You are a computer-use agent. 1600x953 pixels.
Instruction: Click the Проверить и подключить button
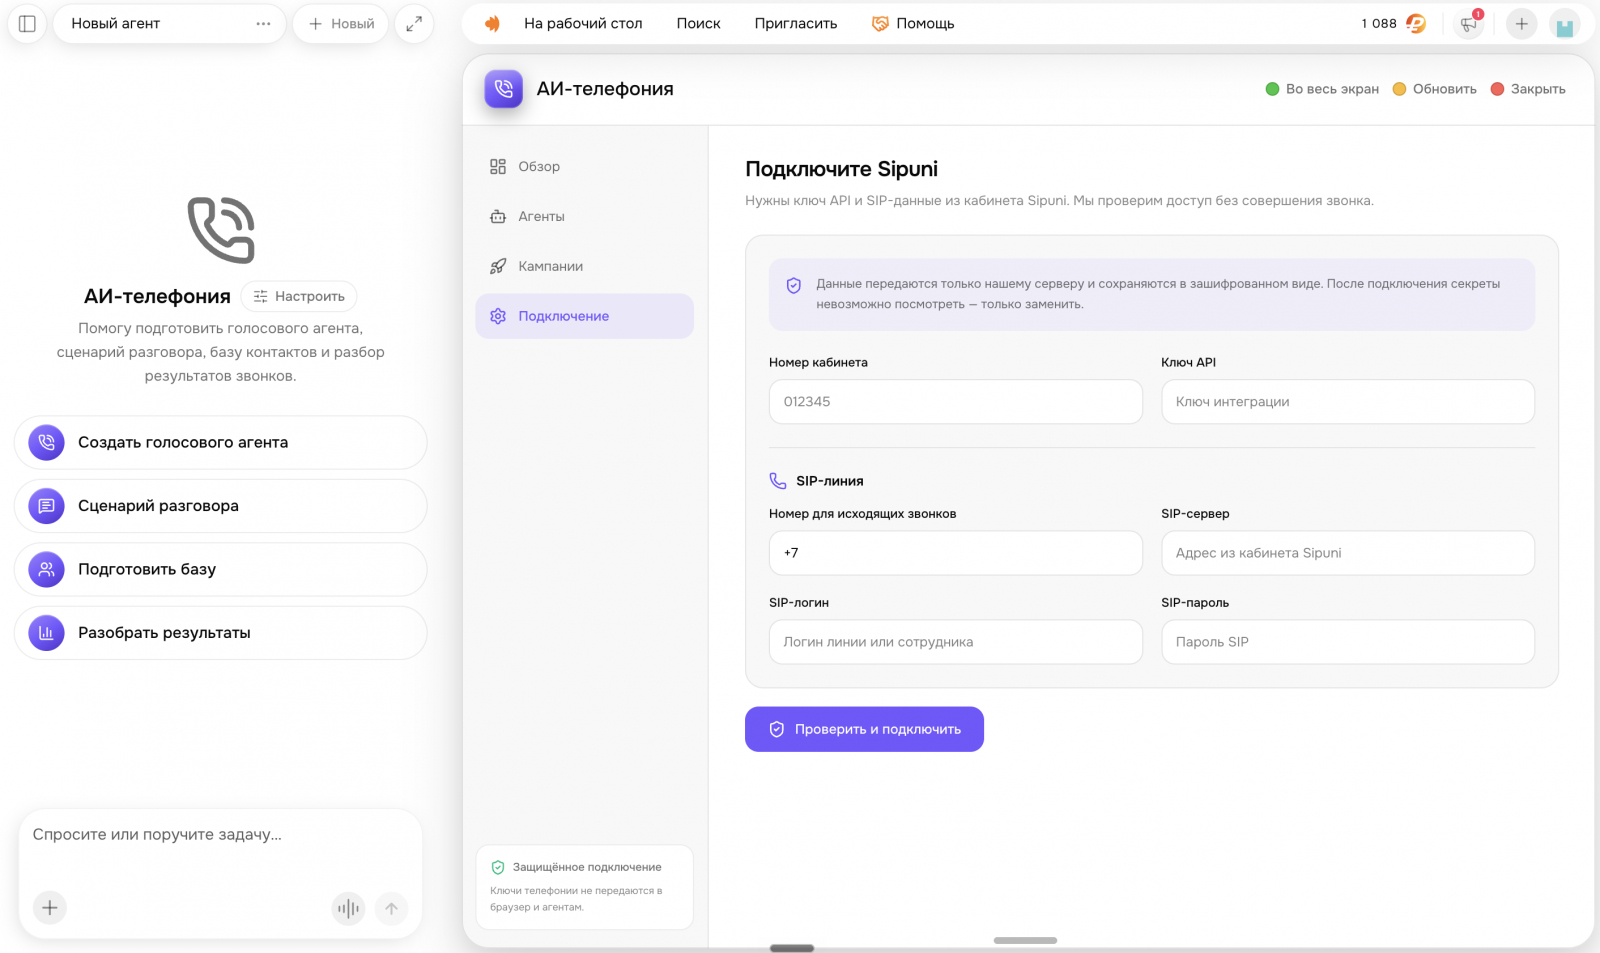click(x=864, y=730)
